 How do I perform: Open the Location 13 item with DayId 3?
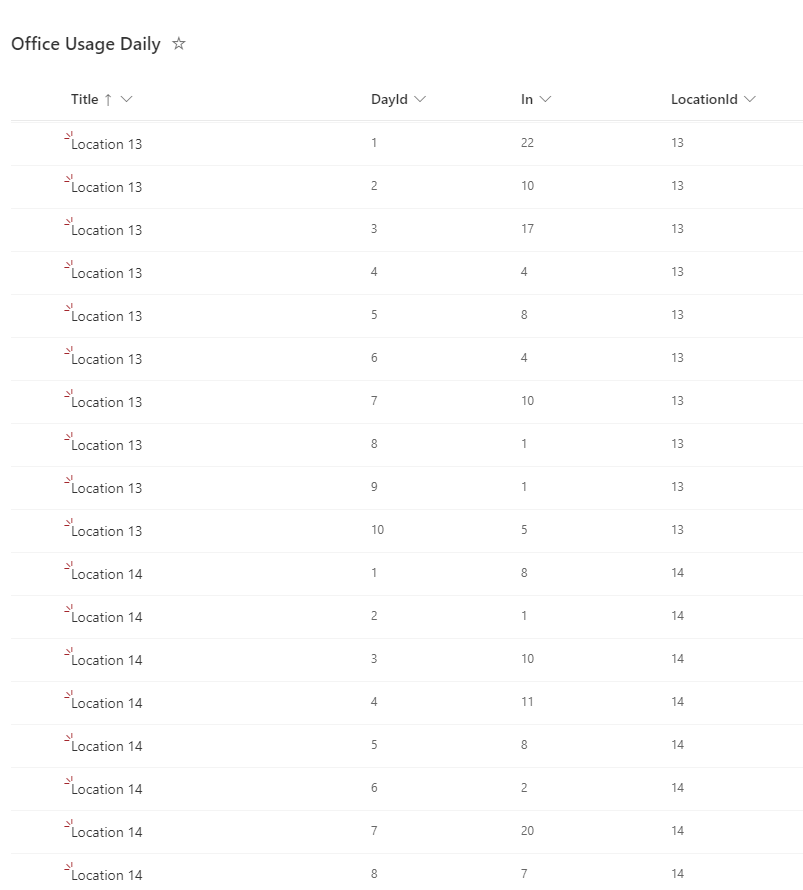[x=107, y=230]
